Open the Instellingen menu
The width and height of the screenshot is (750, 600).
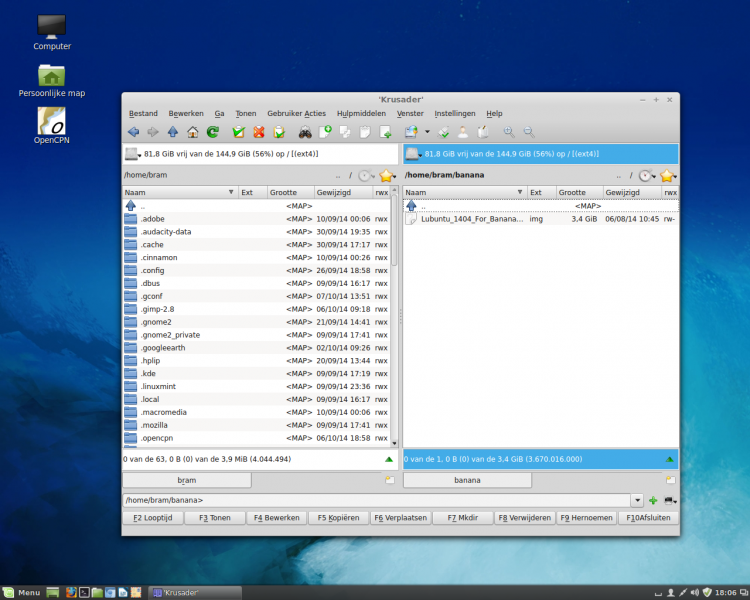coord(455,113)
